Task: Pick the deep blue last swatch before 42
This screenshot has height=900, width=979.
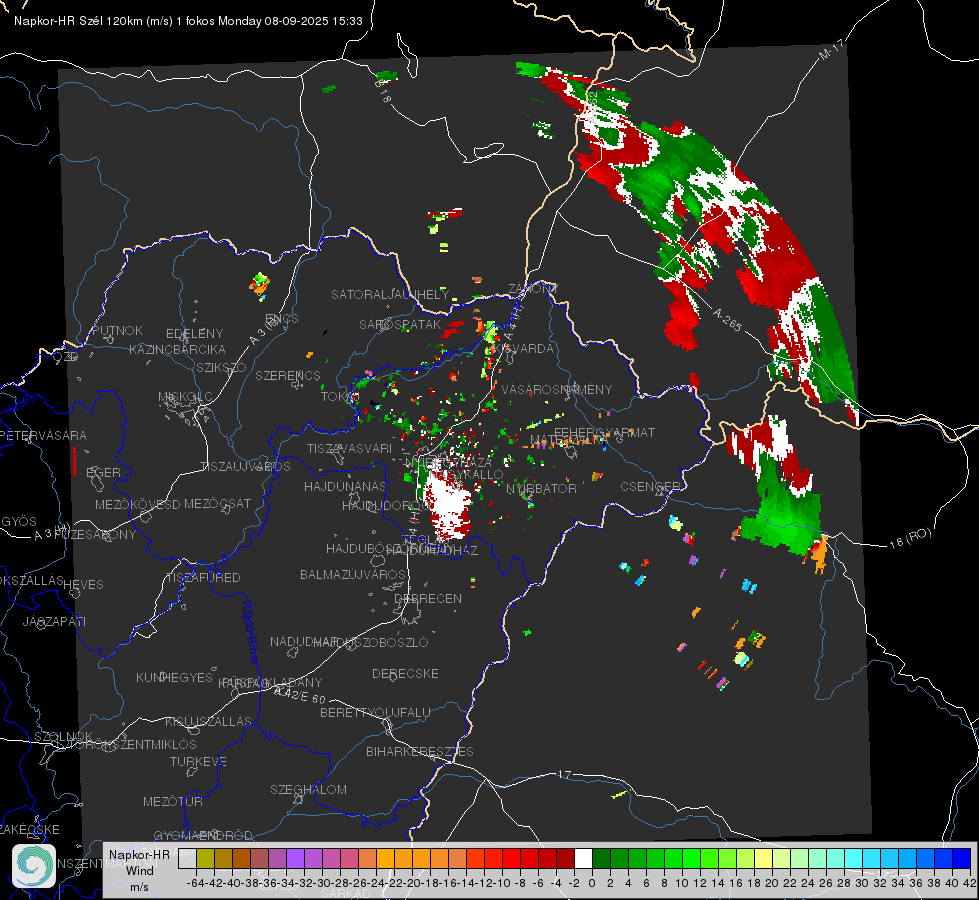Action: pyautogui.click(x=962, y=858)
